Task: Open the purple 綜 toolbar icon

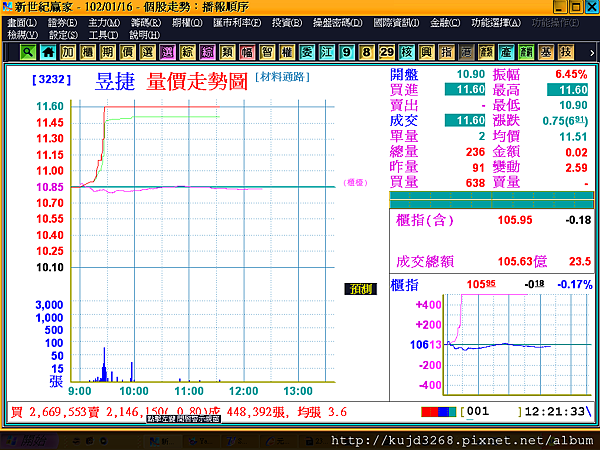Action: [x=207, y=52]
